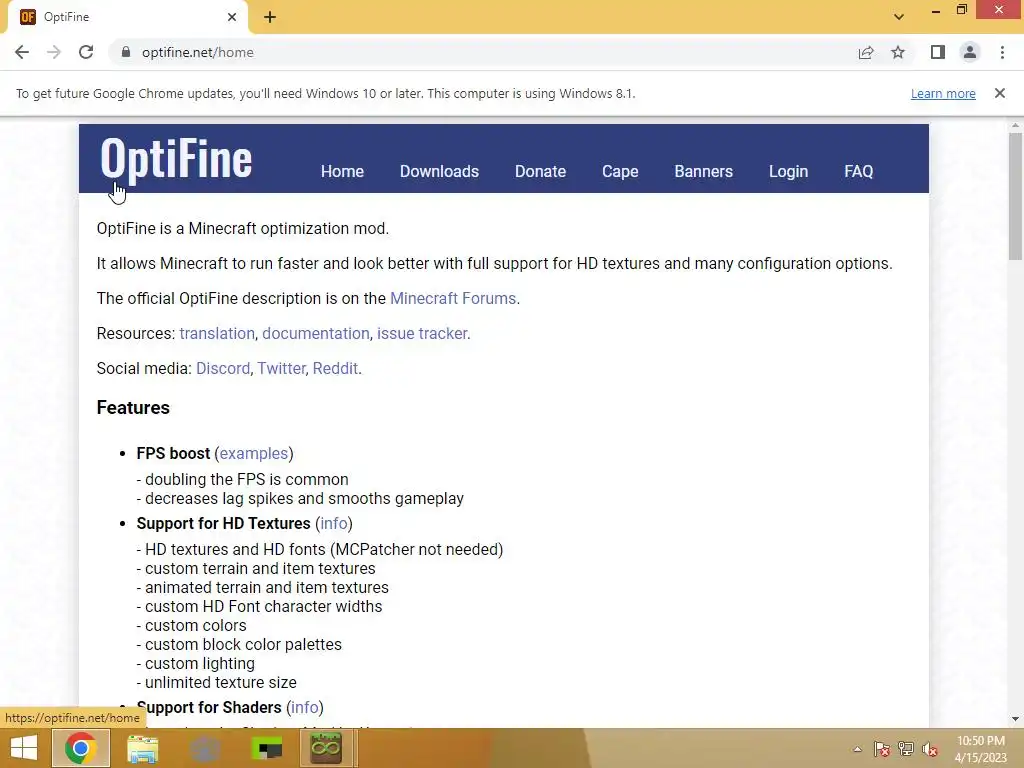This screenshot has width=1024, height=768.
Task: Open the Banners navigation item
Action: coord(703,171)
